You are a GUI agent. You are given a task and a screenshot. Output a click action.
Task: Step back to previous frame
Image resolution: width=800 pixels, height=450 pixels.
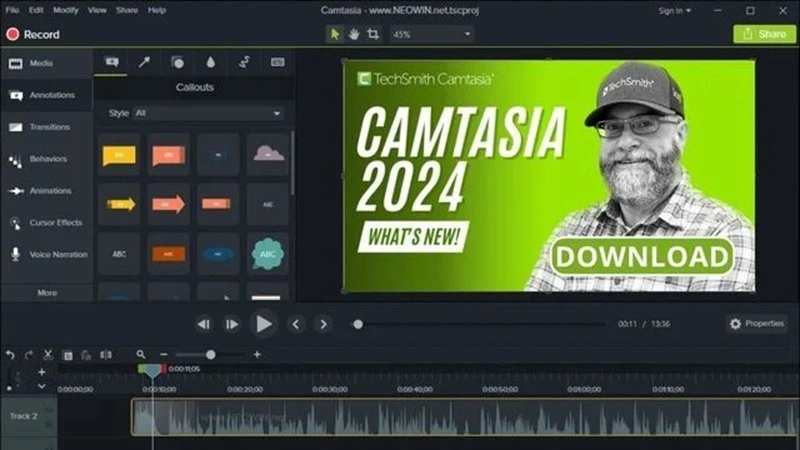(x=203, y=324)
